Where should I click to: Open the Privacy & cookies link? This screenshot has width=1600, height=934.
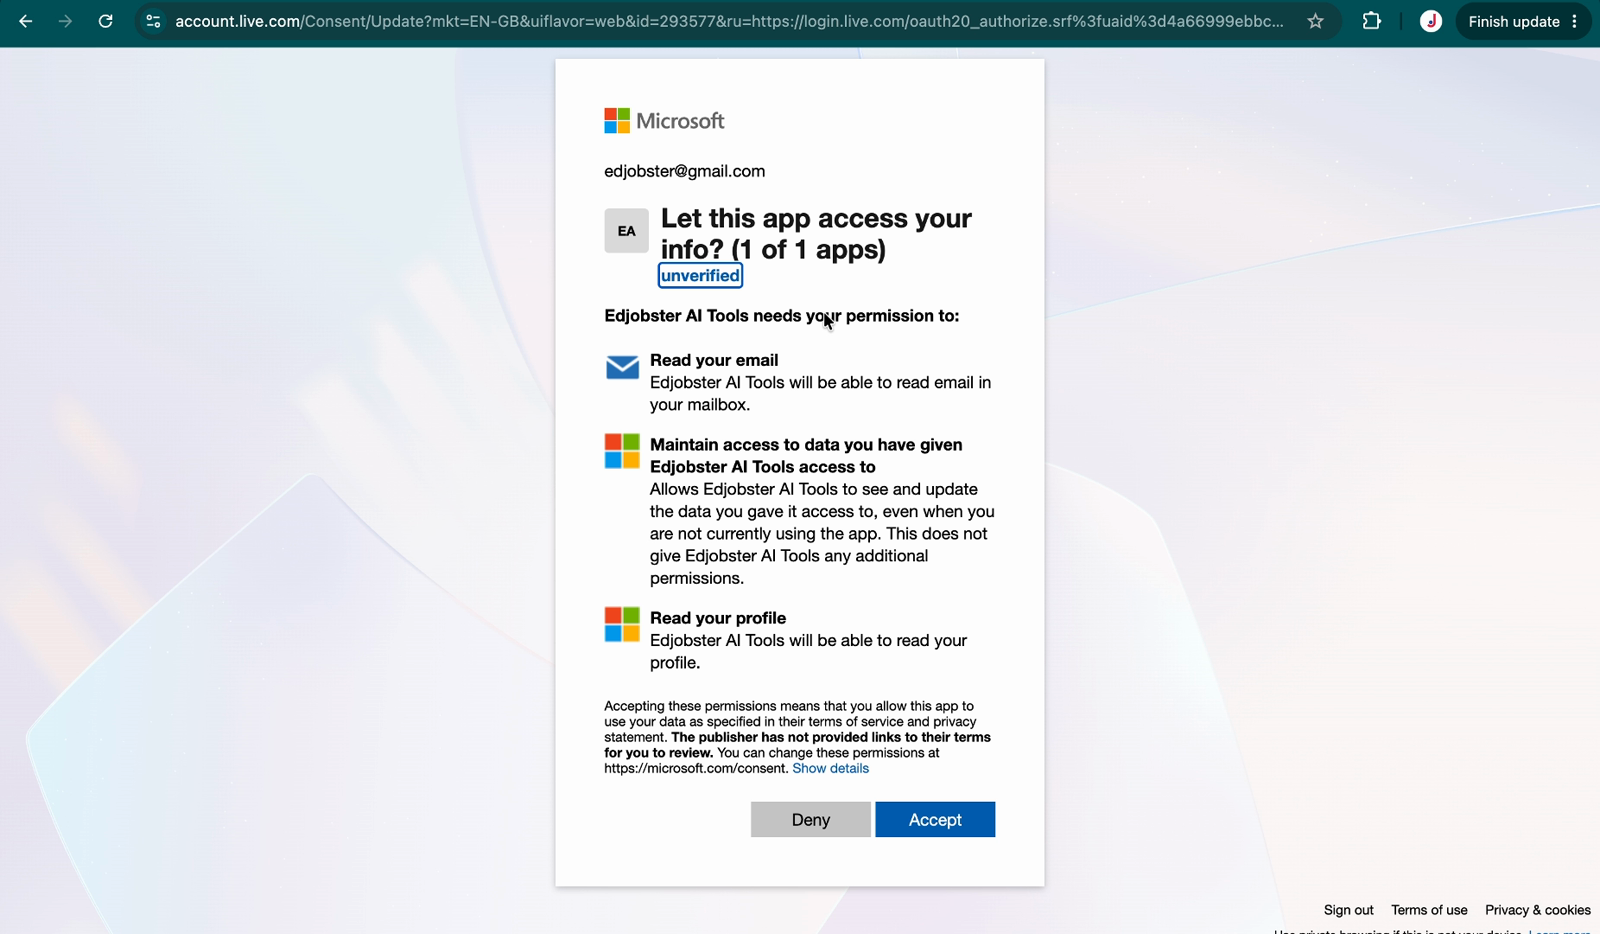(x=1537, y=910)
